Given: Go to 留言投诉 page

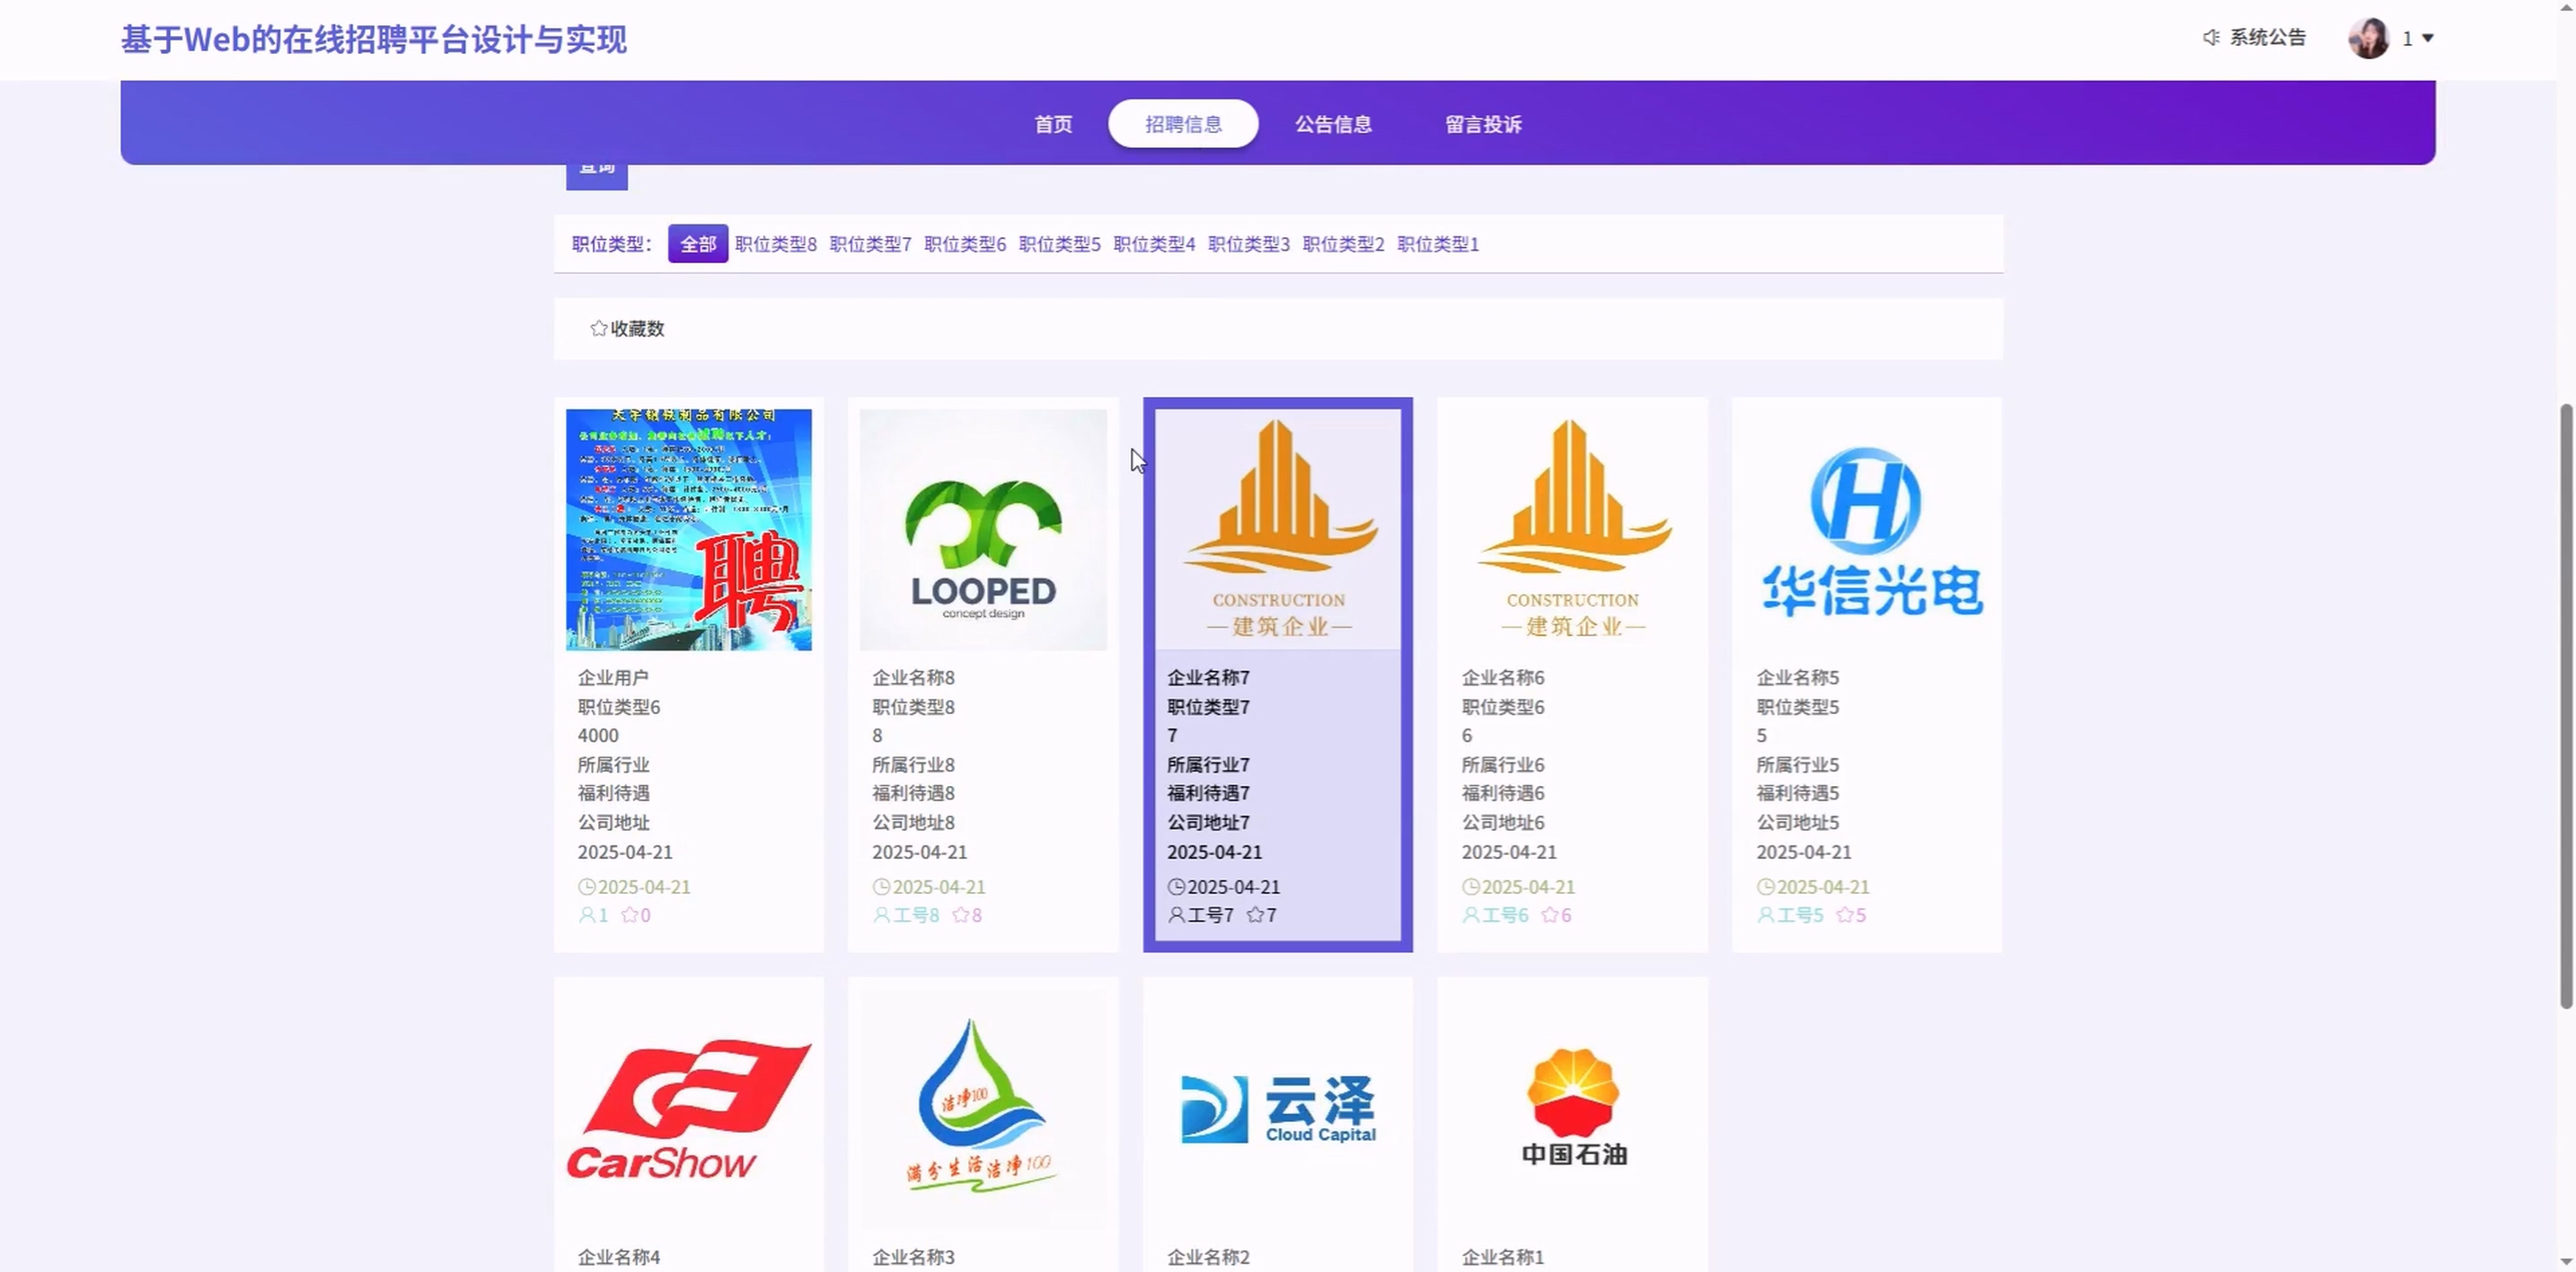Looking at the screenshot, I should tap(1482, 124).
